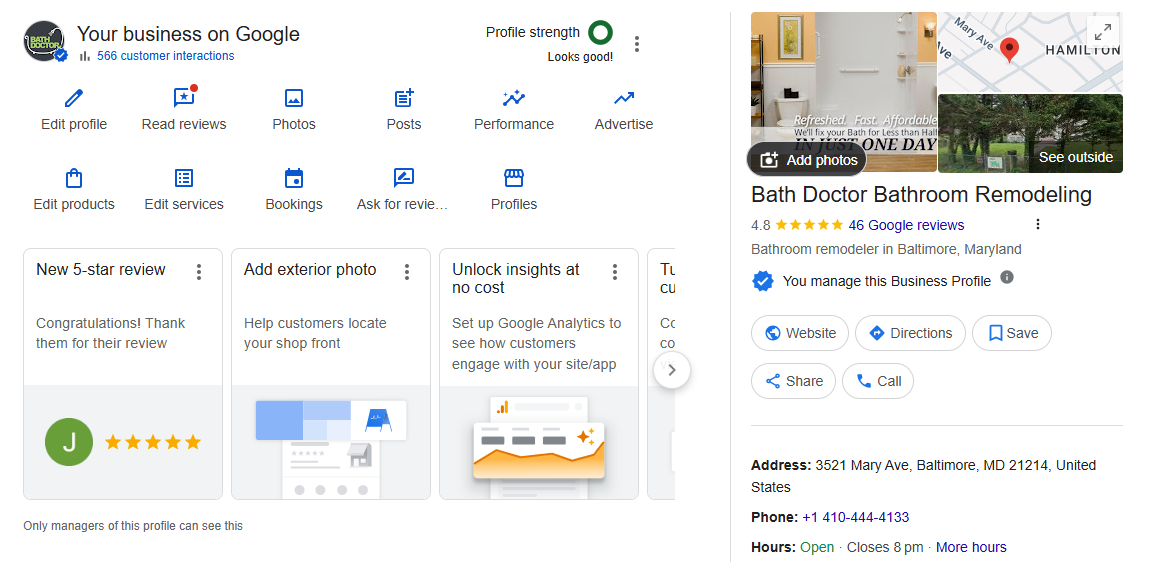Open the Unlock insights at no cost card
The height and width of the screenshot is (562, 1174).
[539, 374]
